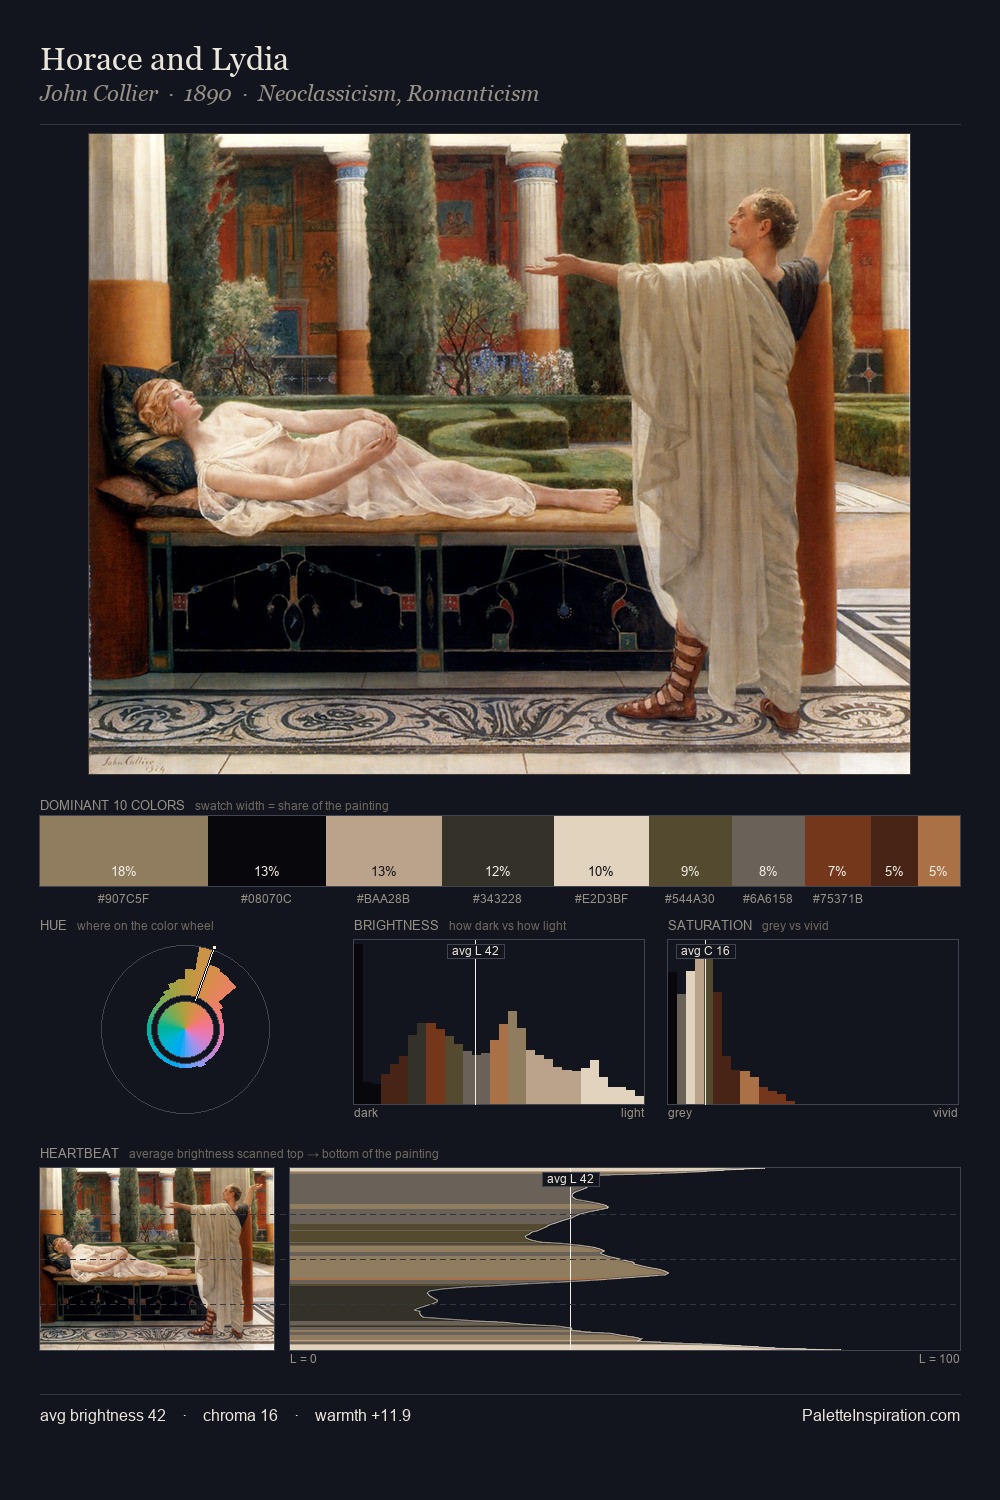Image resolution: width=1000 pixels, height=1500 pixels.
Task: Select the dark grey 12% swatch #343228
Action: (x=498, y=851)
